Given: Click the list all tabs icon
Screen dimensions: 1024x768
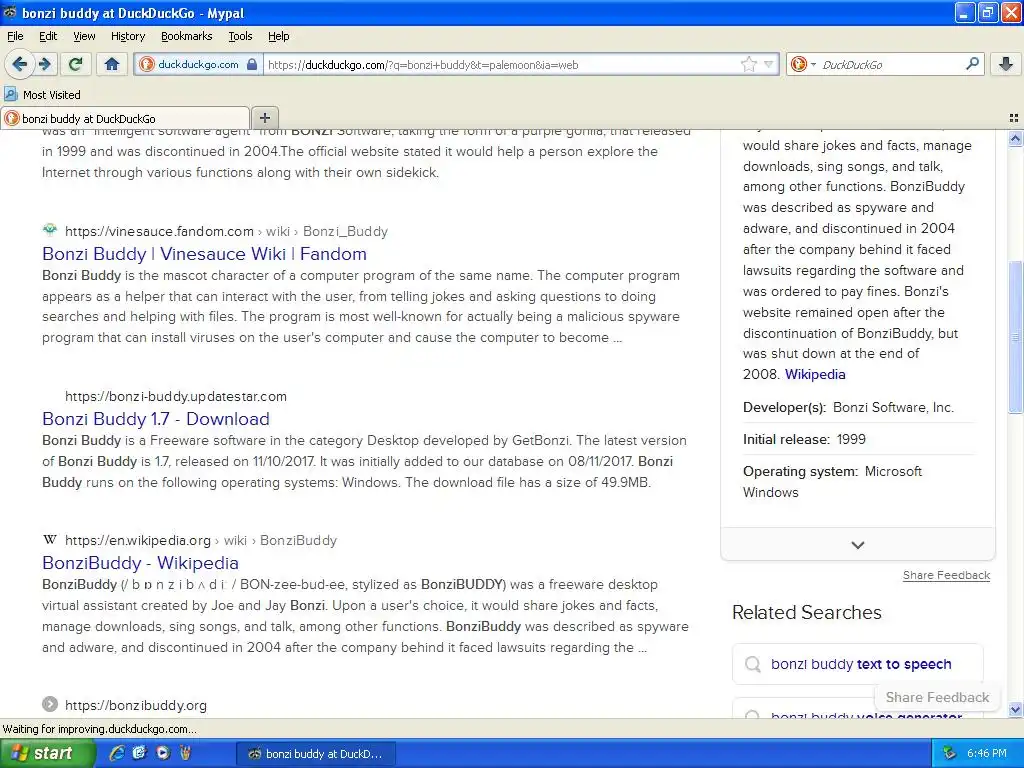Looking at the screenshot, I should [x=1014, y=118].
